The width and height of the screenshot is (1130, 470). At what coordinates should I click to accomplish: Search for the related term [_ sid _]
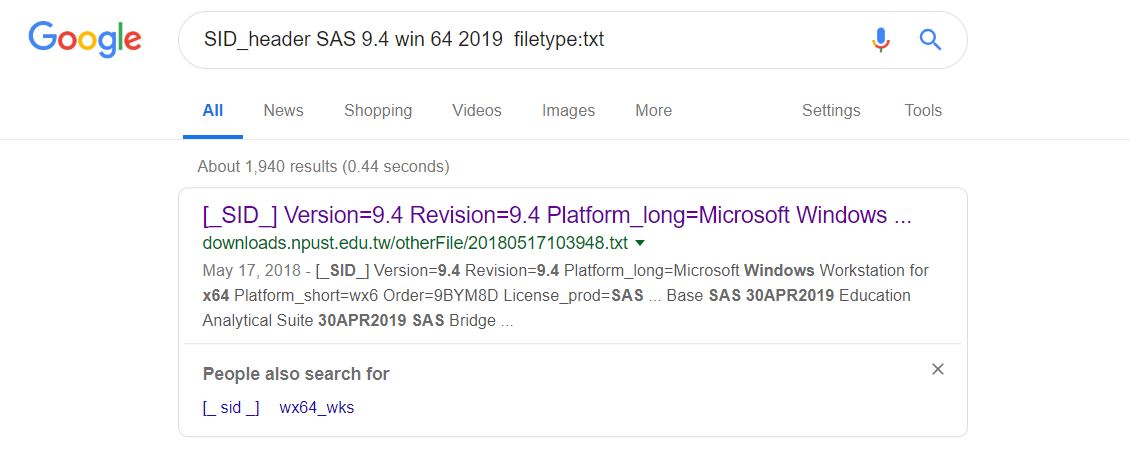click(231, 407)
